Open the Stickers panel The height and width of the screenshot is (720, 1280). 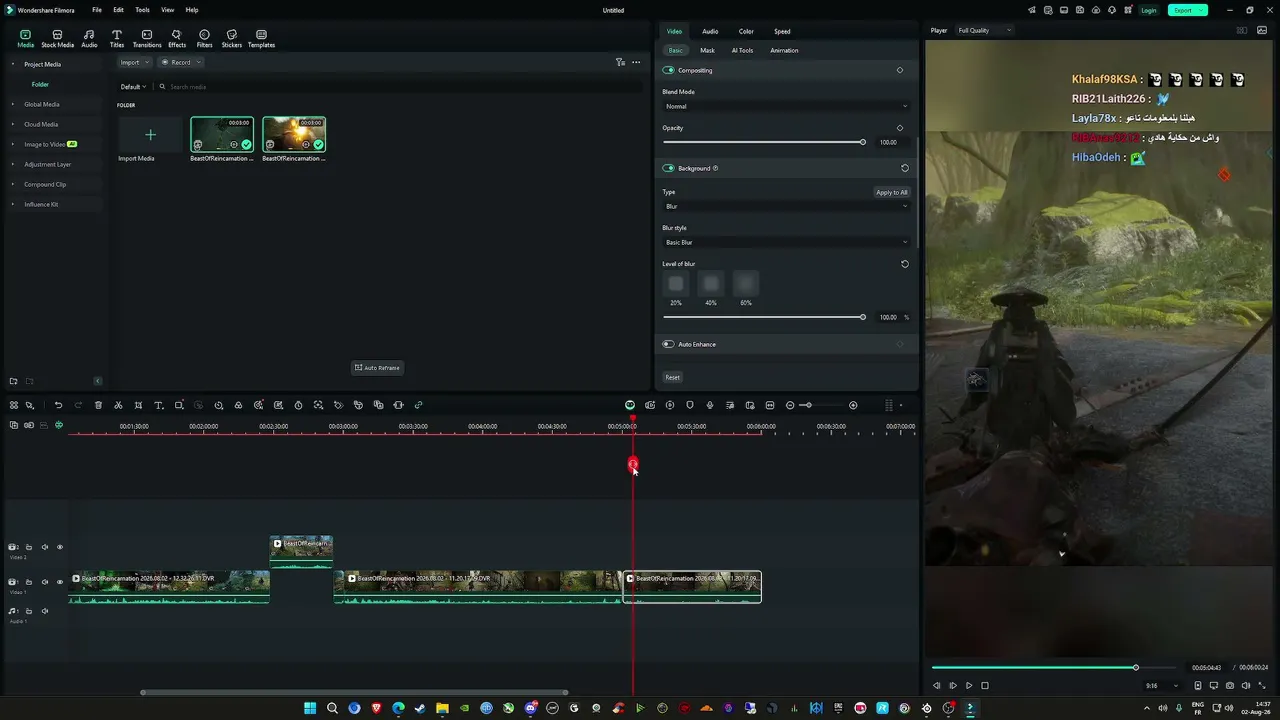tap(231, 38)
